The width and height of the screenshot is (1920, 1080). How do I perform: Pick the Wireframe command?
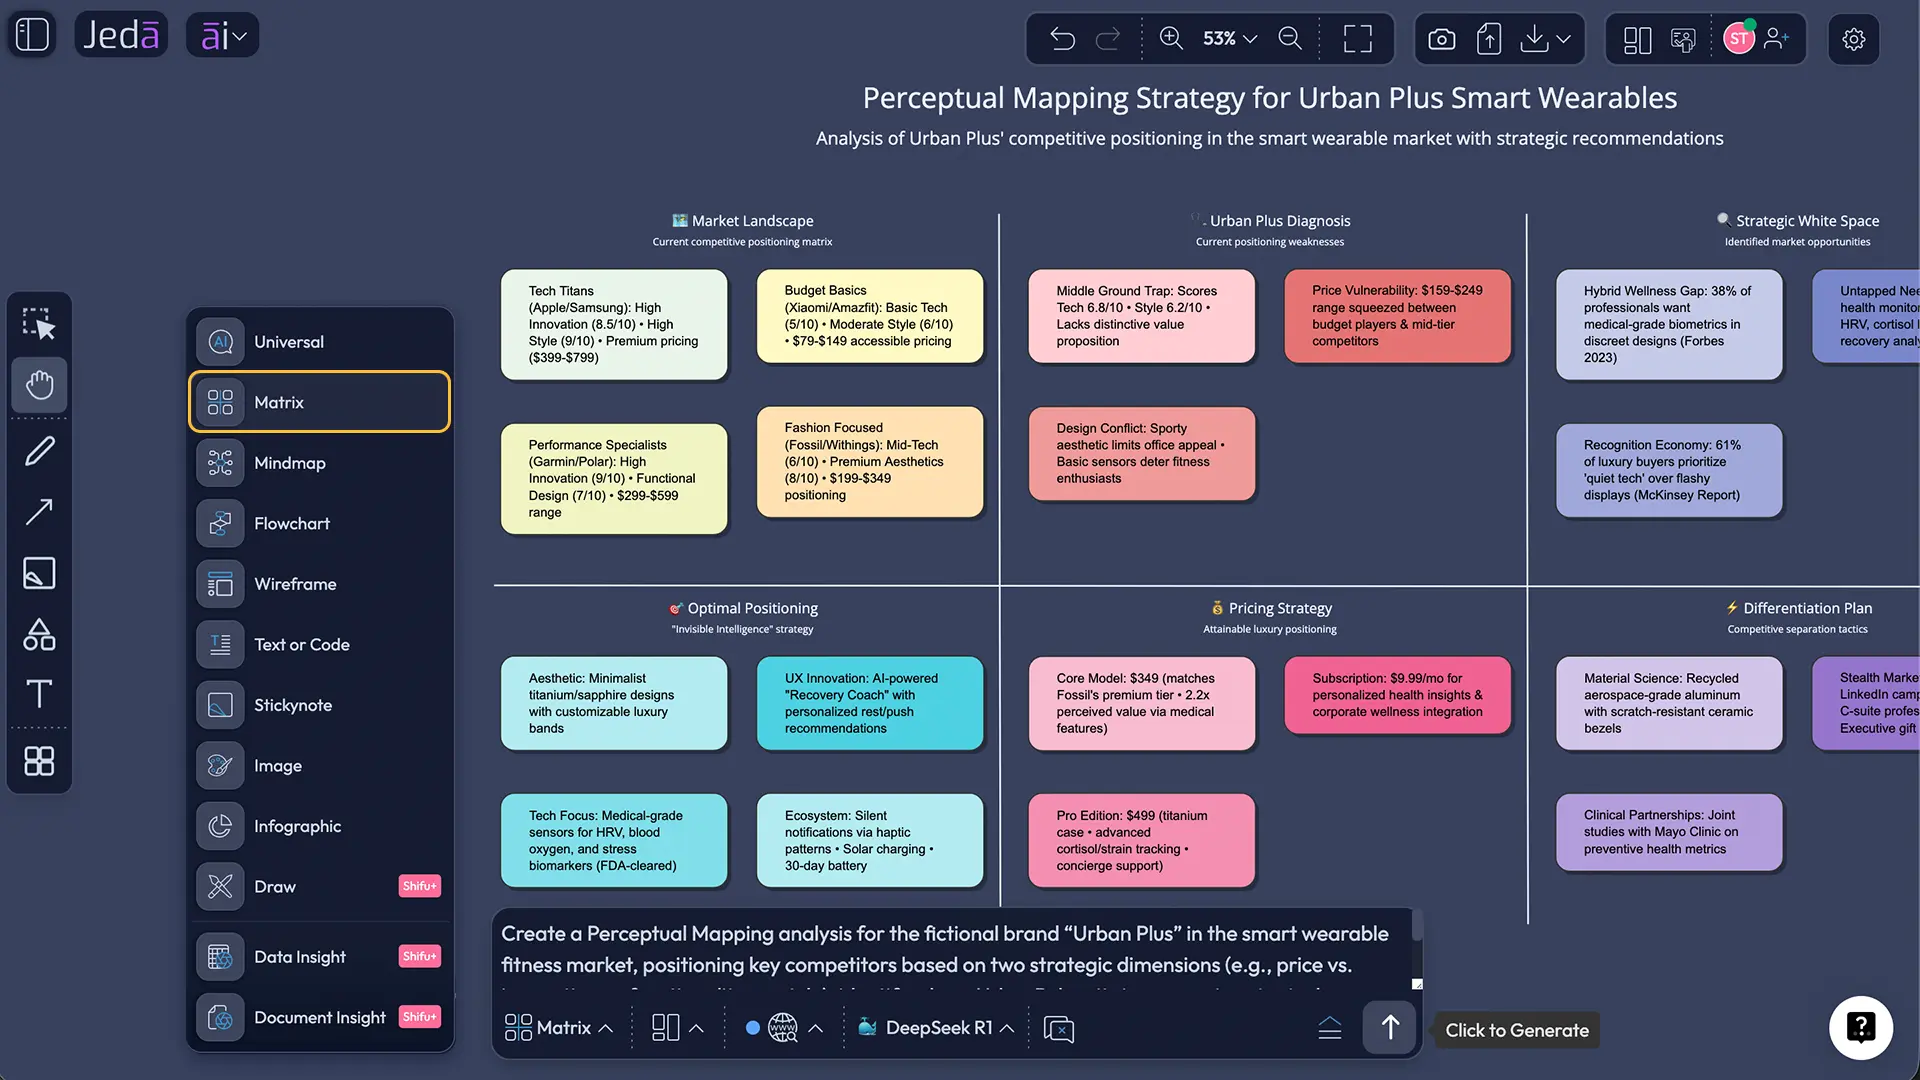coord(319,584)
